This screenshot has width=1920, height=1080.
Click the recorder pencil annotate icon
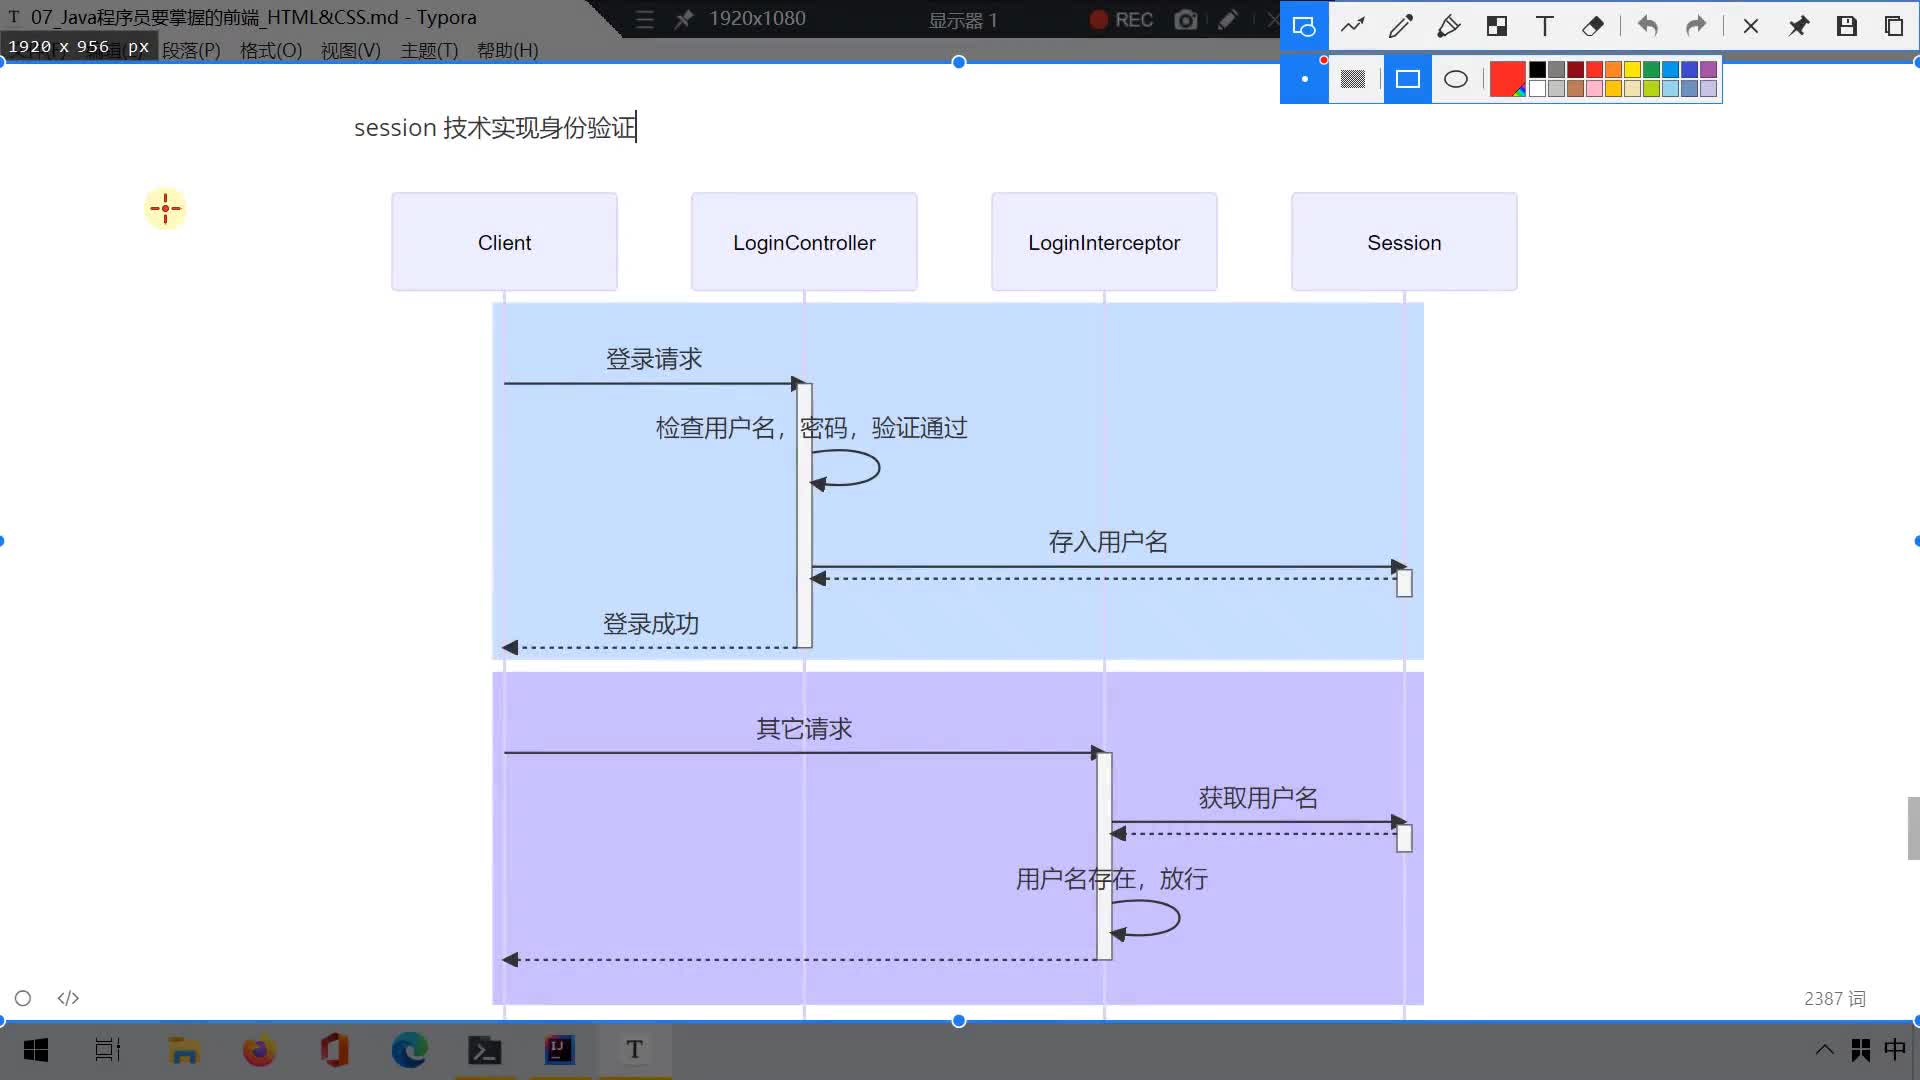click(x=1227, y=20)
